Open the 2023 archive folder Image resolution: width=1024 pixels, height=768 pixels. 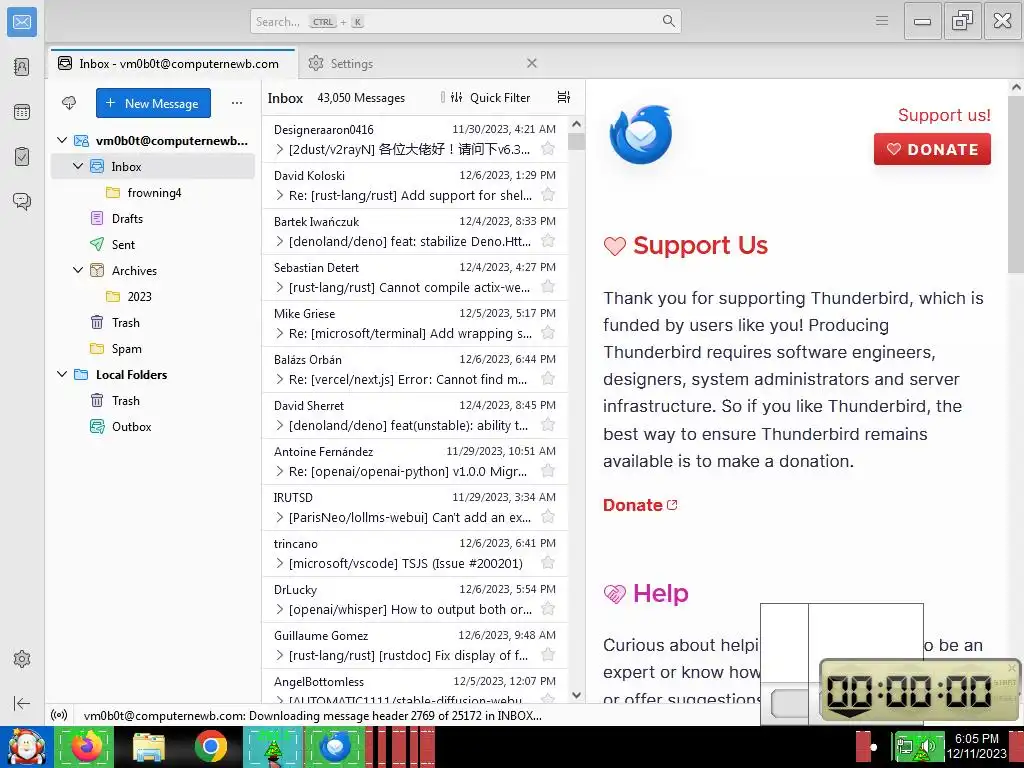tap(153, 296)
